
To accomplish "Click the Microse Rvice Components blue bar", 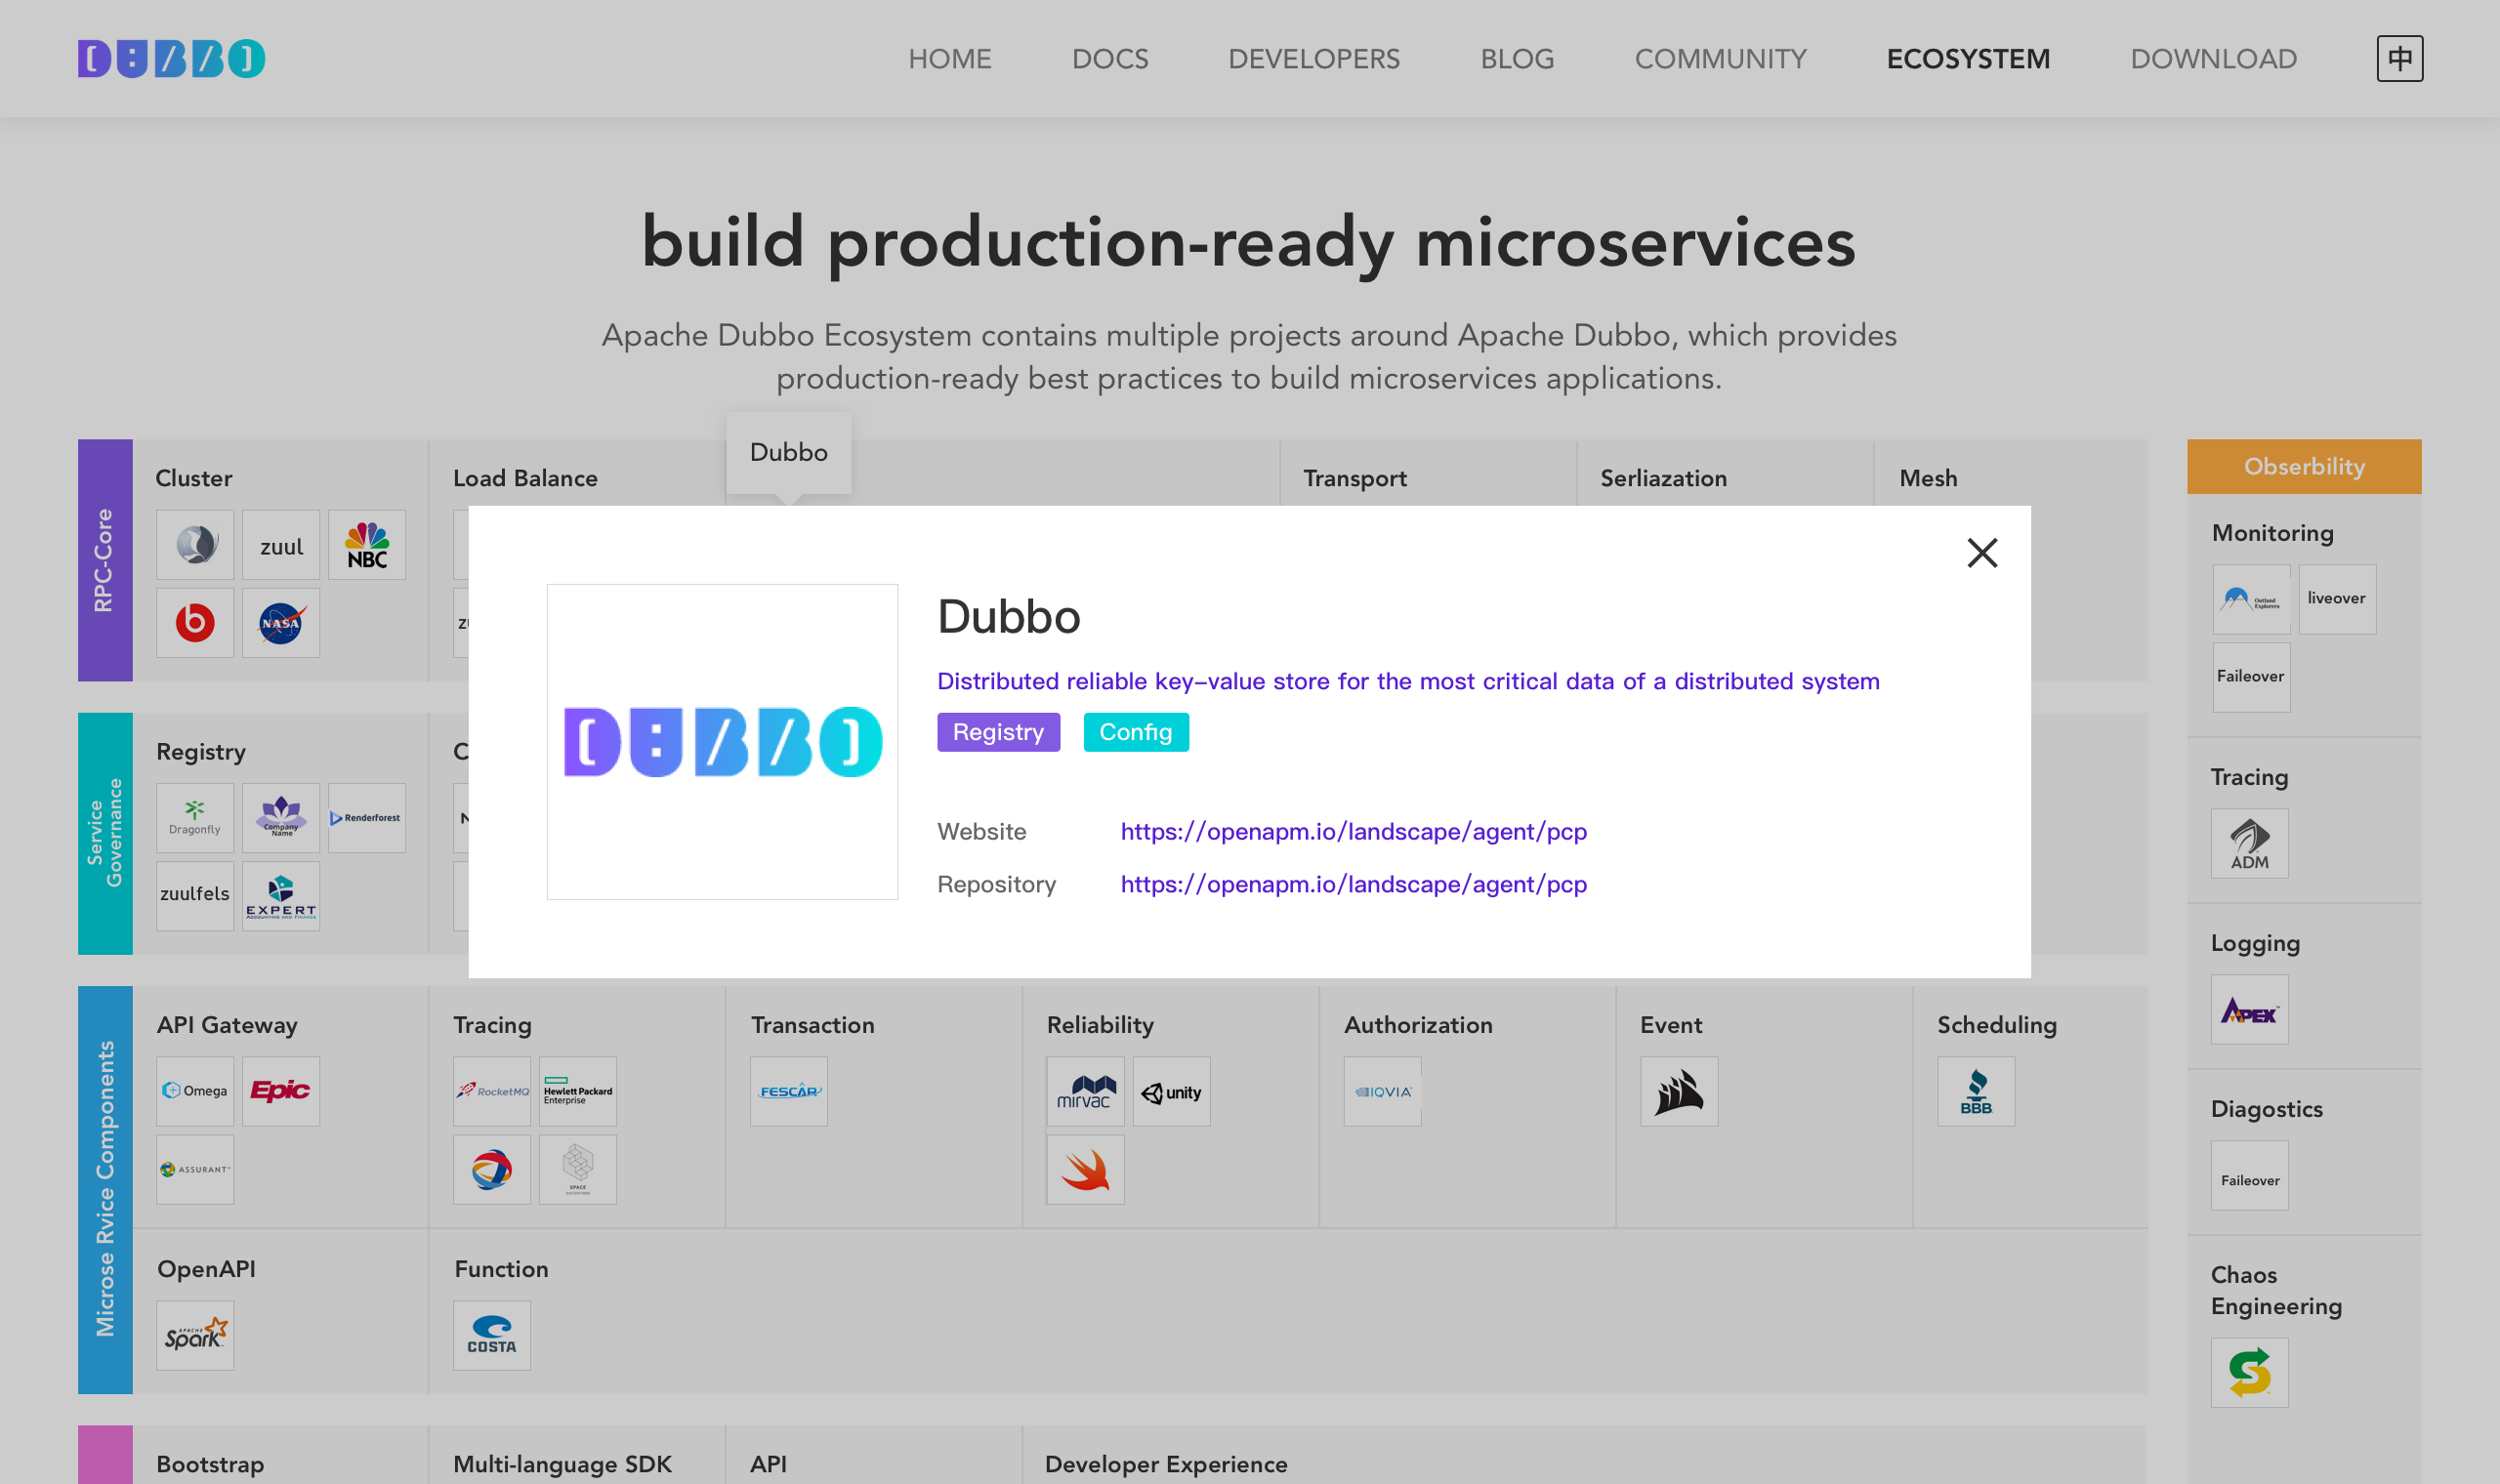I will 105,1189.
